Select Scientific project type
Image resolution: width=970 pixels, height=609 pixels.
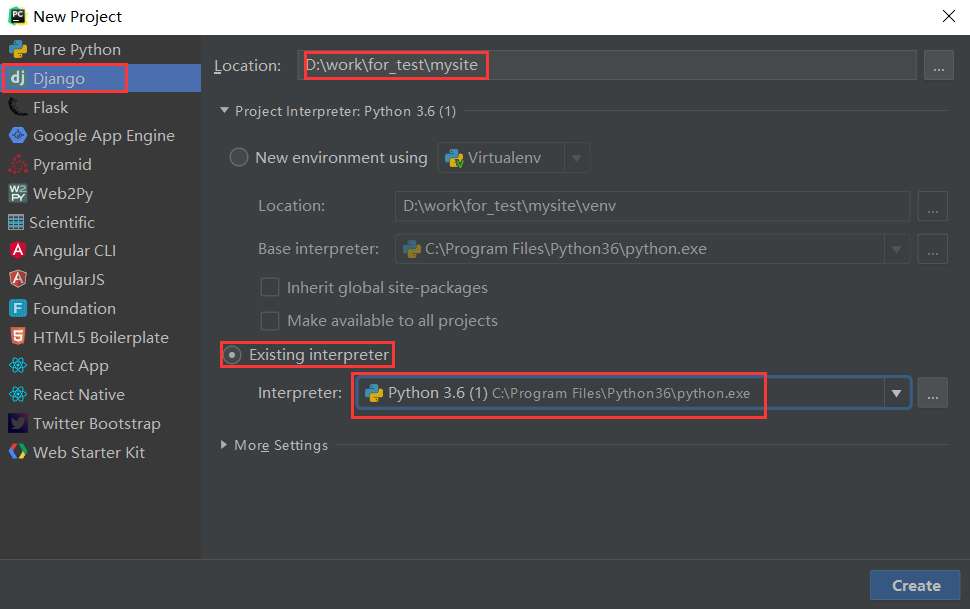coord(100,222)
